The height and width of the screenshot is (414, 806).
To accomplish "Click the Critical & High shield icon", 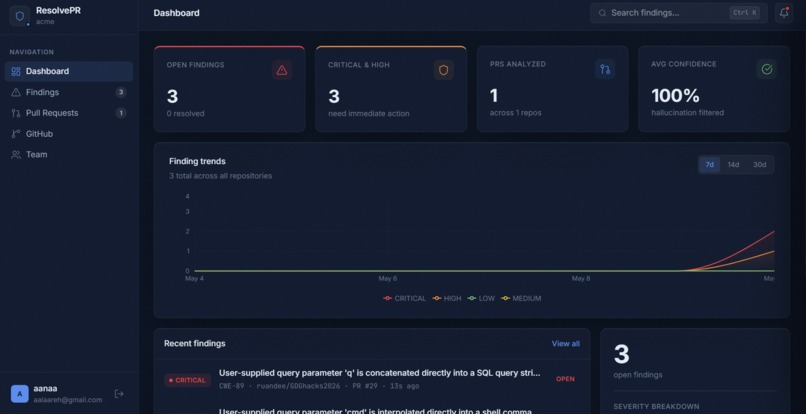I will tap(444, 70).
